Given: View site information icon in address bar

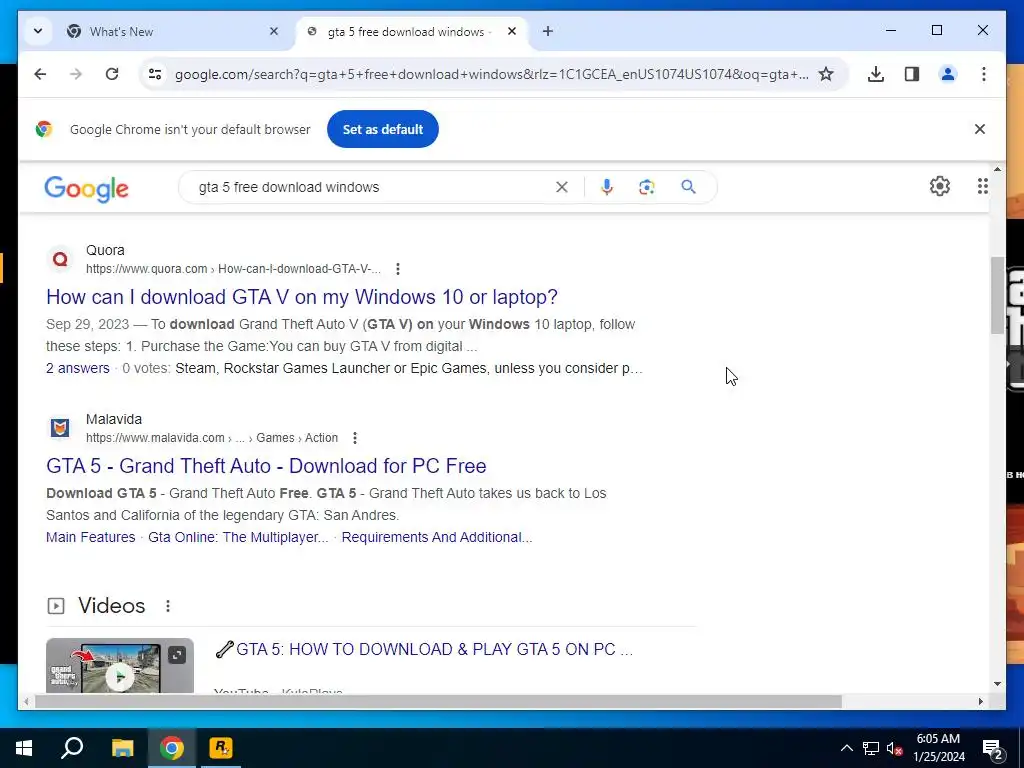Looking at the screenshot, I should point(155,74).
